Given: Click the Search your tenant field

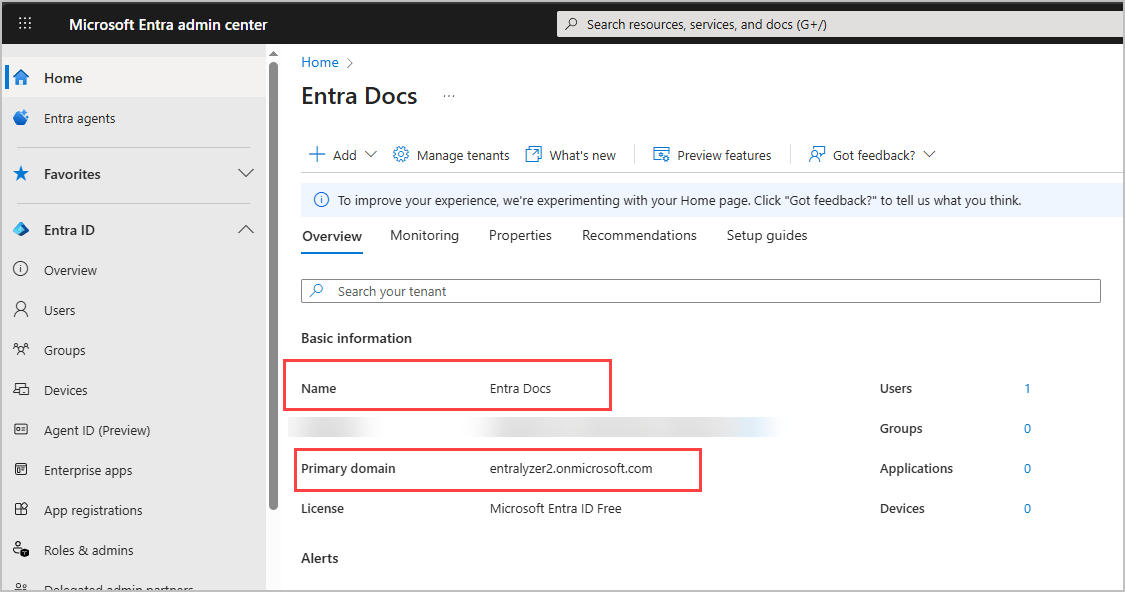Looking at the screenshot, I should [700, 291].
